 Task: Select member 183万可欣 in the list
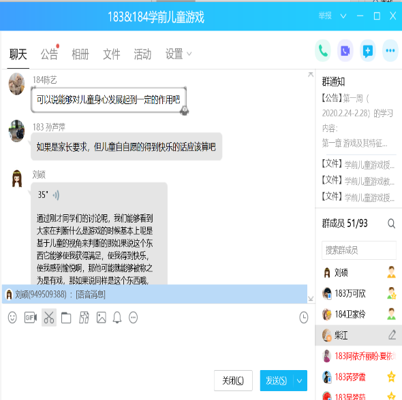[x=359, y=293]
